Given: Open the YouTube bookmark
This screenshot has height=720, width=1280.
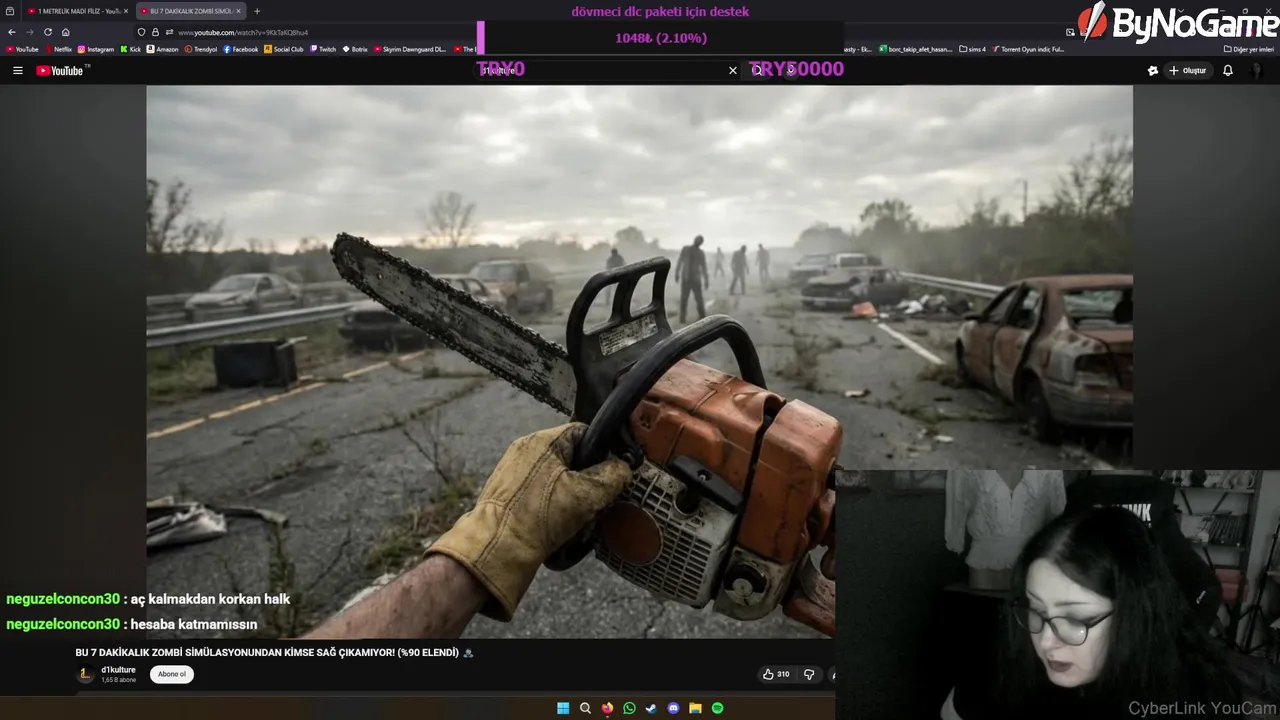Looking at the screenshot, I should pyautogui.click(x=22, y=49).
